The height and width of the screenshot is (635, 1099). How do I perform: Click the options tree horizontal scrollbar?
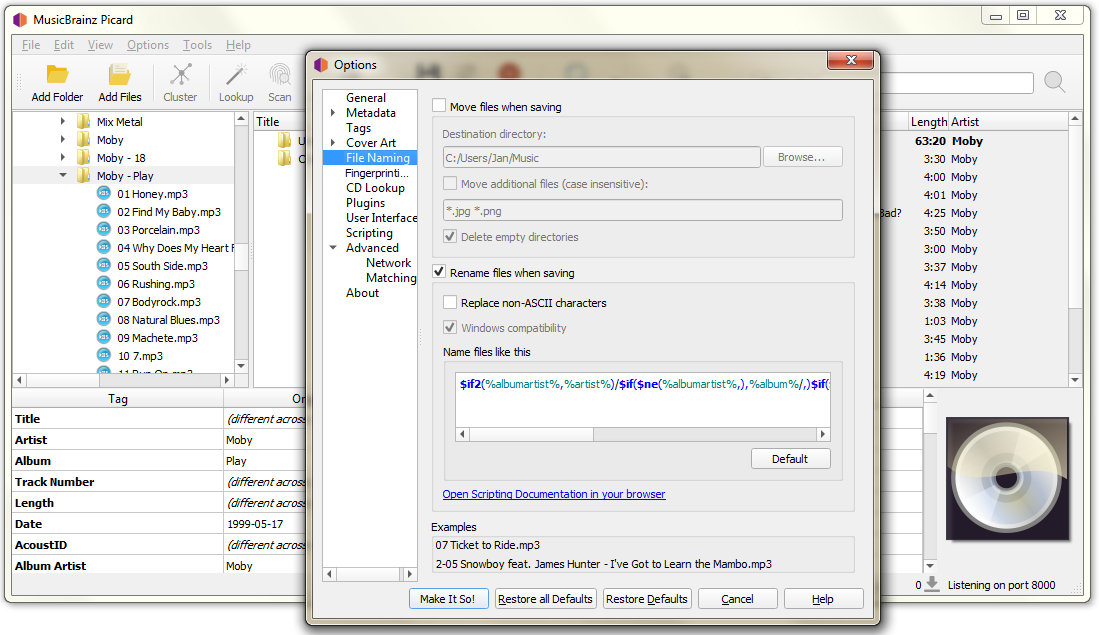369,574
